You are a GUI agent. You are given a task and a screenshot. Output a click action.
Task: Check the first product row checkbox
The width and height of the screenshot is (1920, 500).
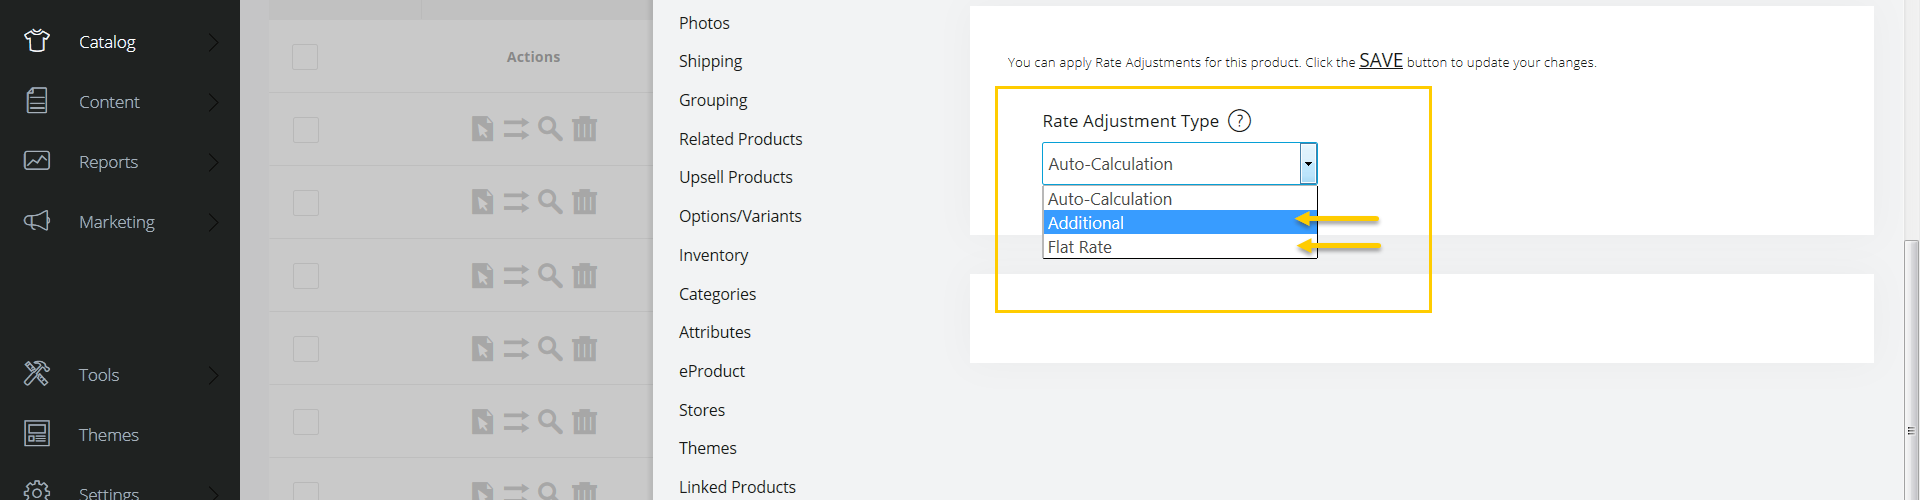click(x=305, y=130)
